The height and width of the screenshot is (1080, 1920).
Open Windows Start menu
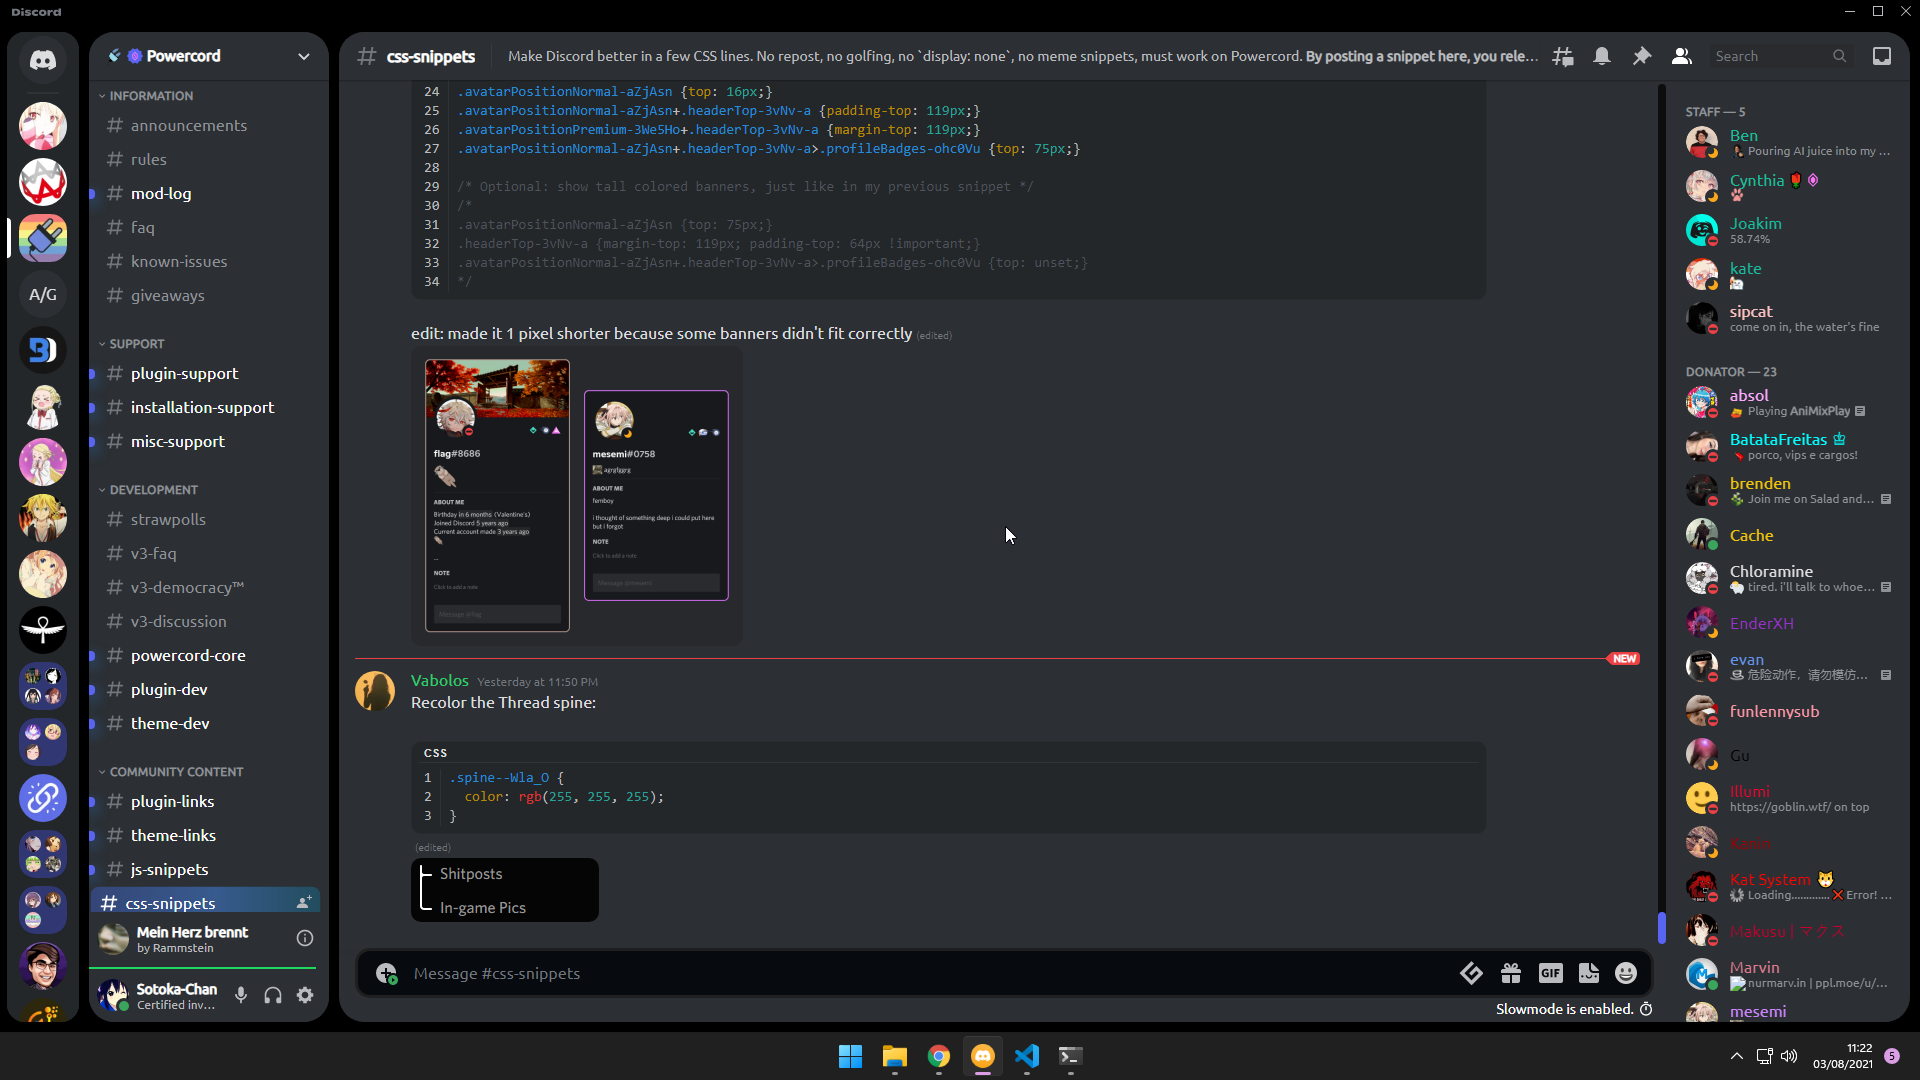coord(850,1056)
